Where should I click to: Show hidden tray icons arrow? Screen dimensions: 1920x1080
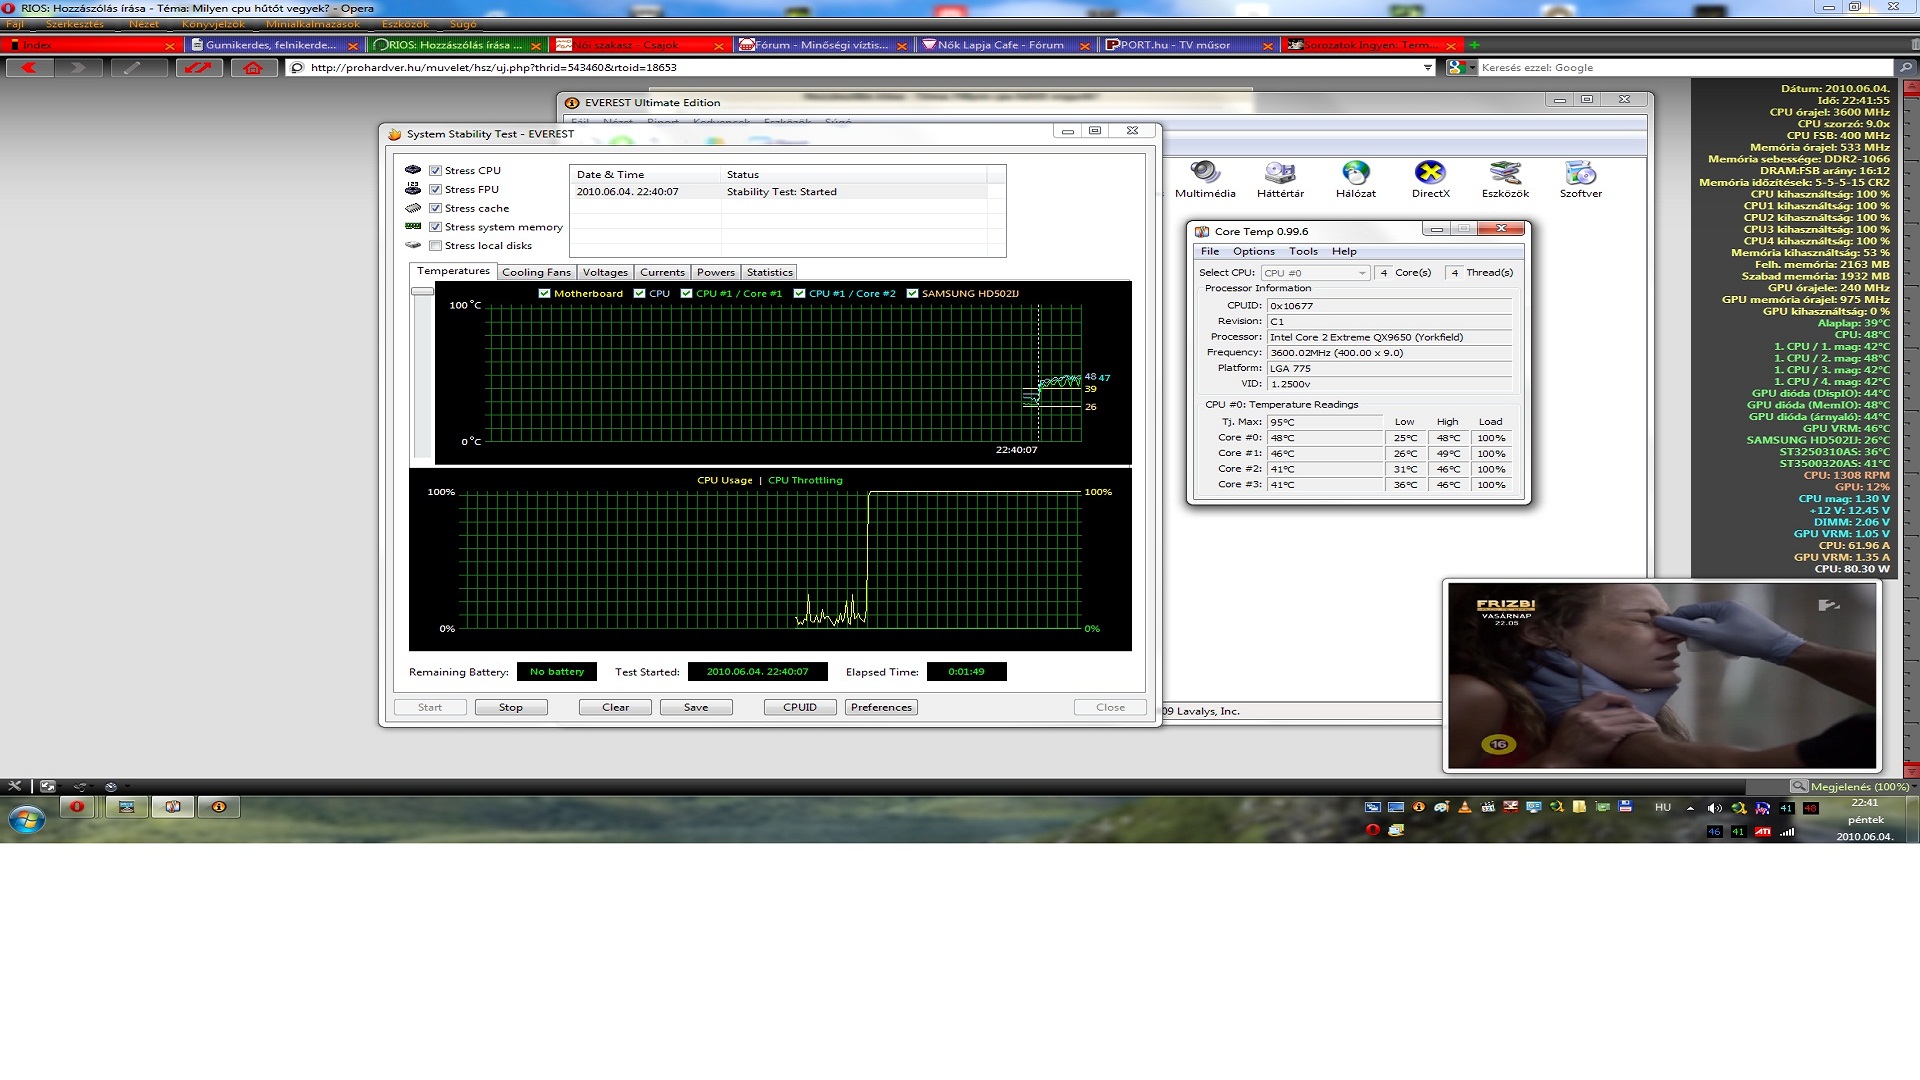pyautogui.click(x=1690, y=808)
